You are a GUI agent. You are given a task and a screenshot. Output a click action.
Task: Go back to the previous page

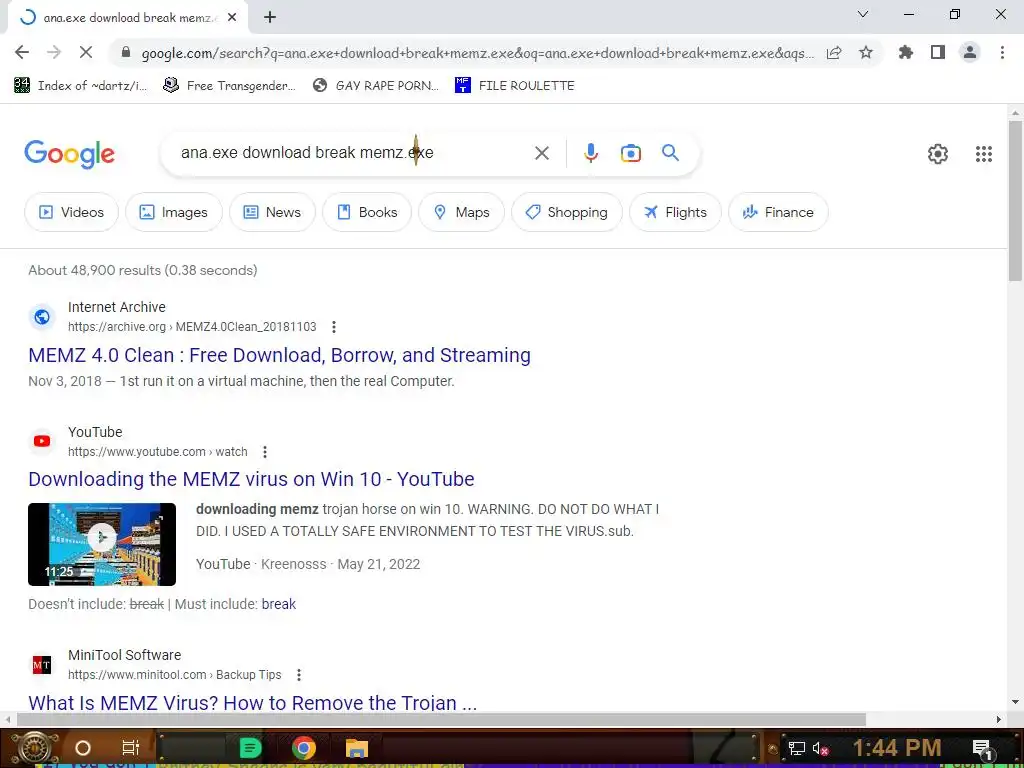click(x=22, y=52)
